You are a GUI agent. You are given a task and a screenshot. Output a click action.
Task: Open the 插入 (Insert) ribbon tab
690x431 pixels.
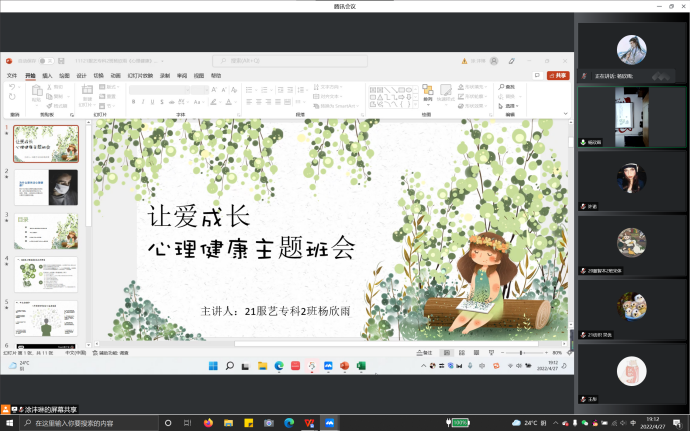pos(46,75)
